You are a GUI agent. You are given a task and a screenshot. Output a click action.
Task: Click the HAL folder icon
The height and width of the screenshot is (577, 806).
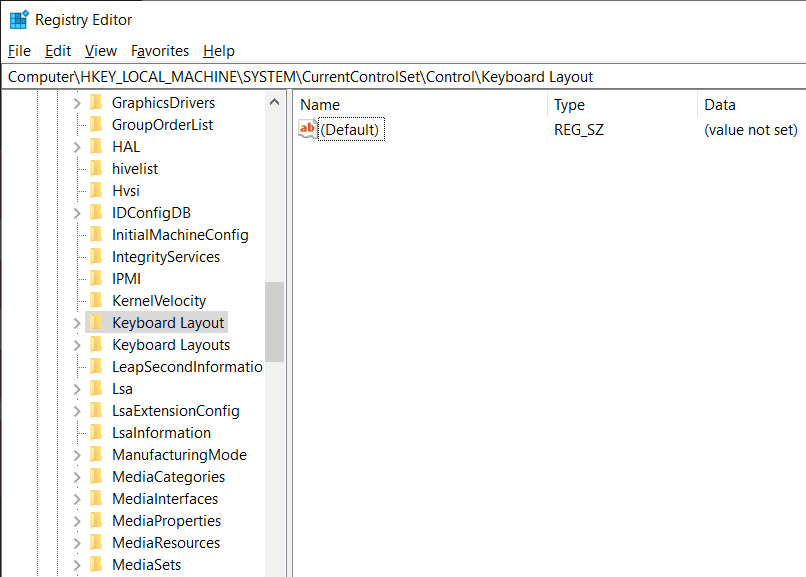pyautogui.click(x=96, y=147)
